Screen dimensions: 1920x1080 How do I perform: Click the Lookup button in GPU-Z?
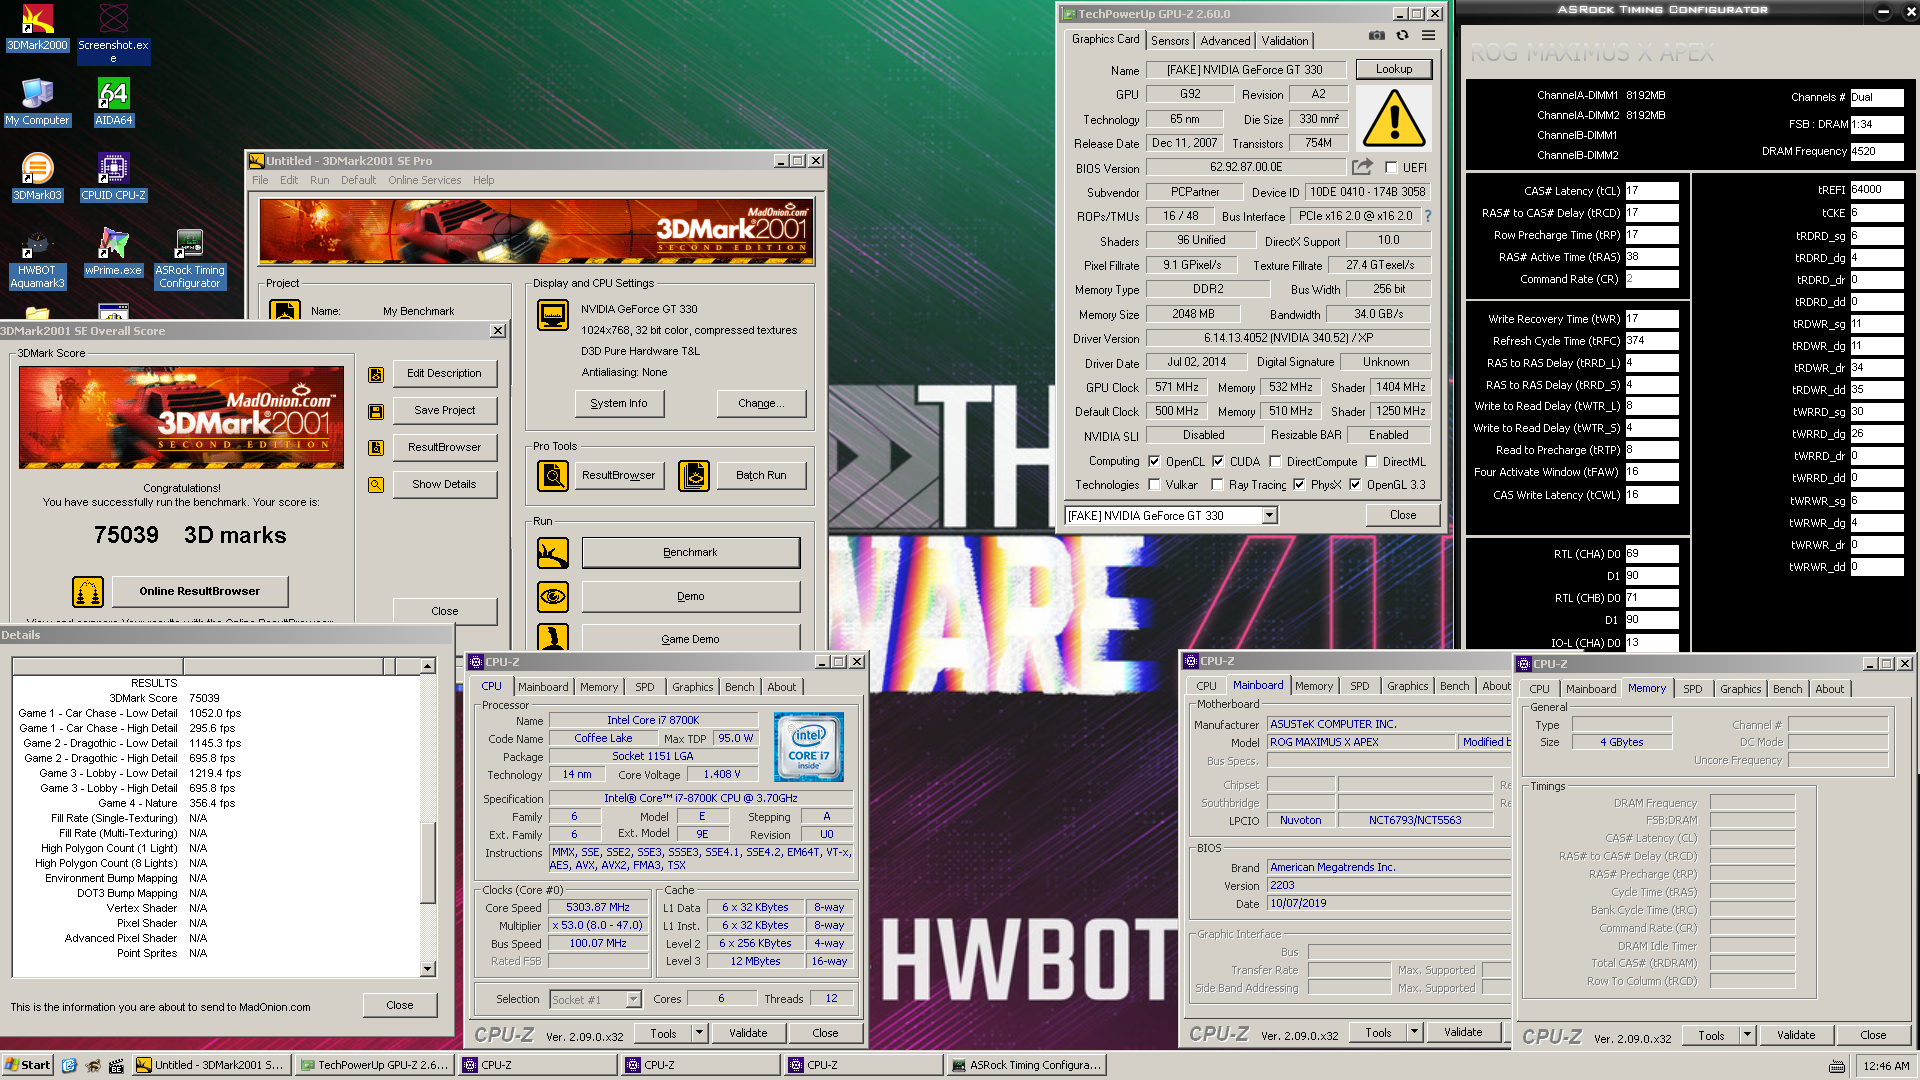click(1394, 70)
